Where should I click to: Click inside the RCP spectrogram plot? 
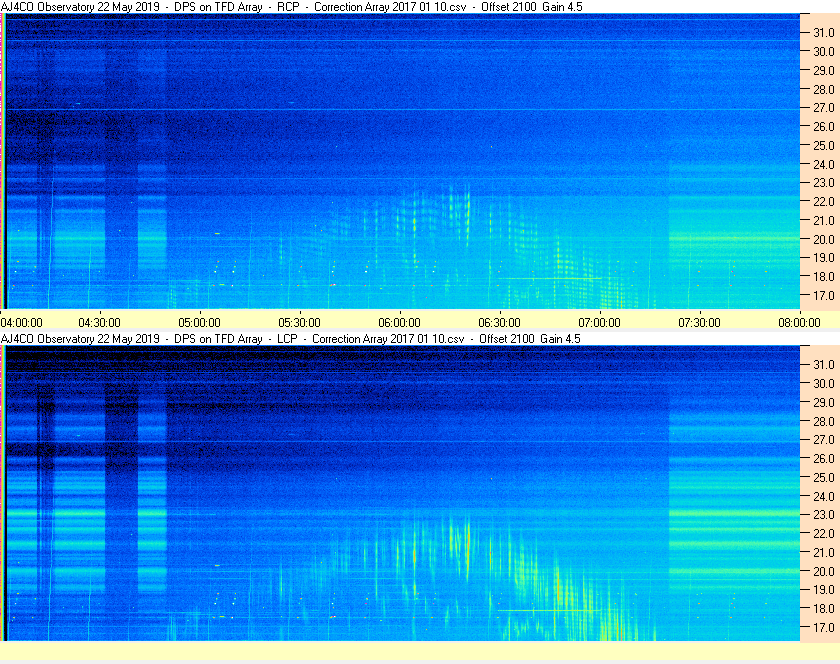[400, 161]
